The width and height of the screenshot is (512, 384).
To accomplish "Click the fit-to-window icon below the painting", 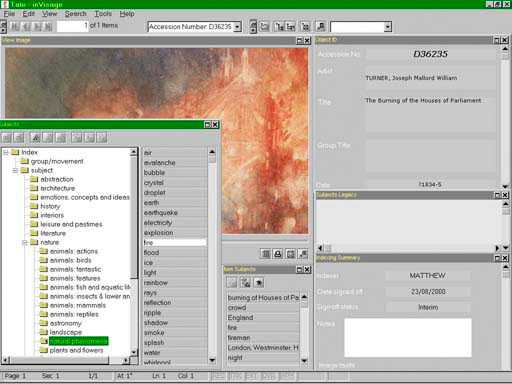I will 291,254.
